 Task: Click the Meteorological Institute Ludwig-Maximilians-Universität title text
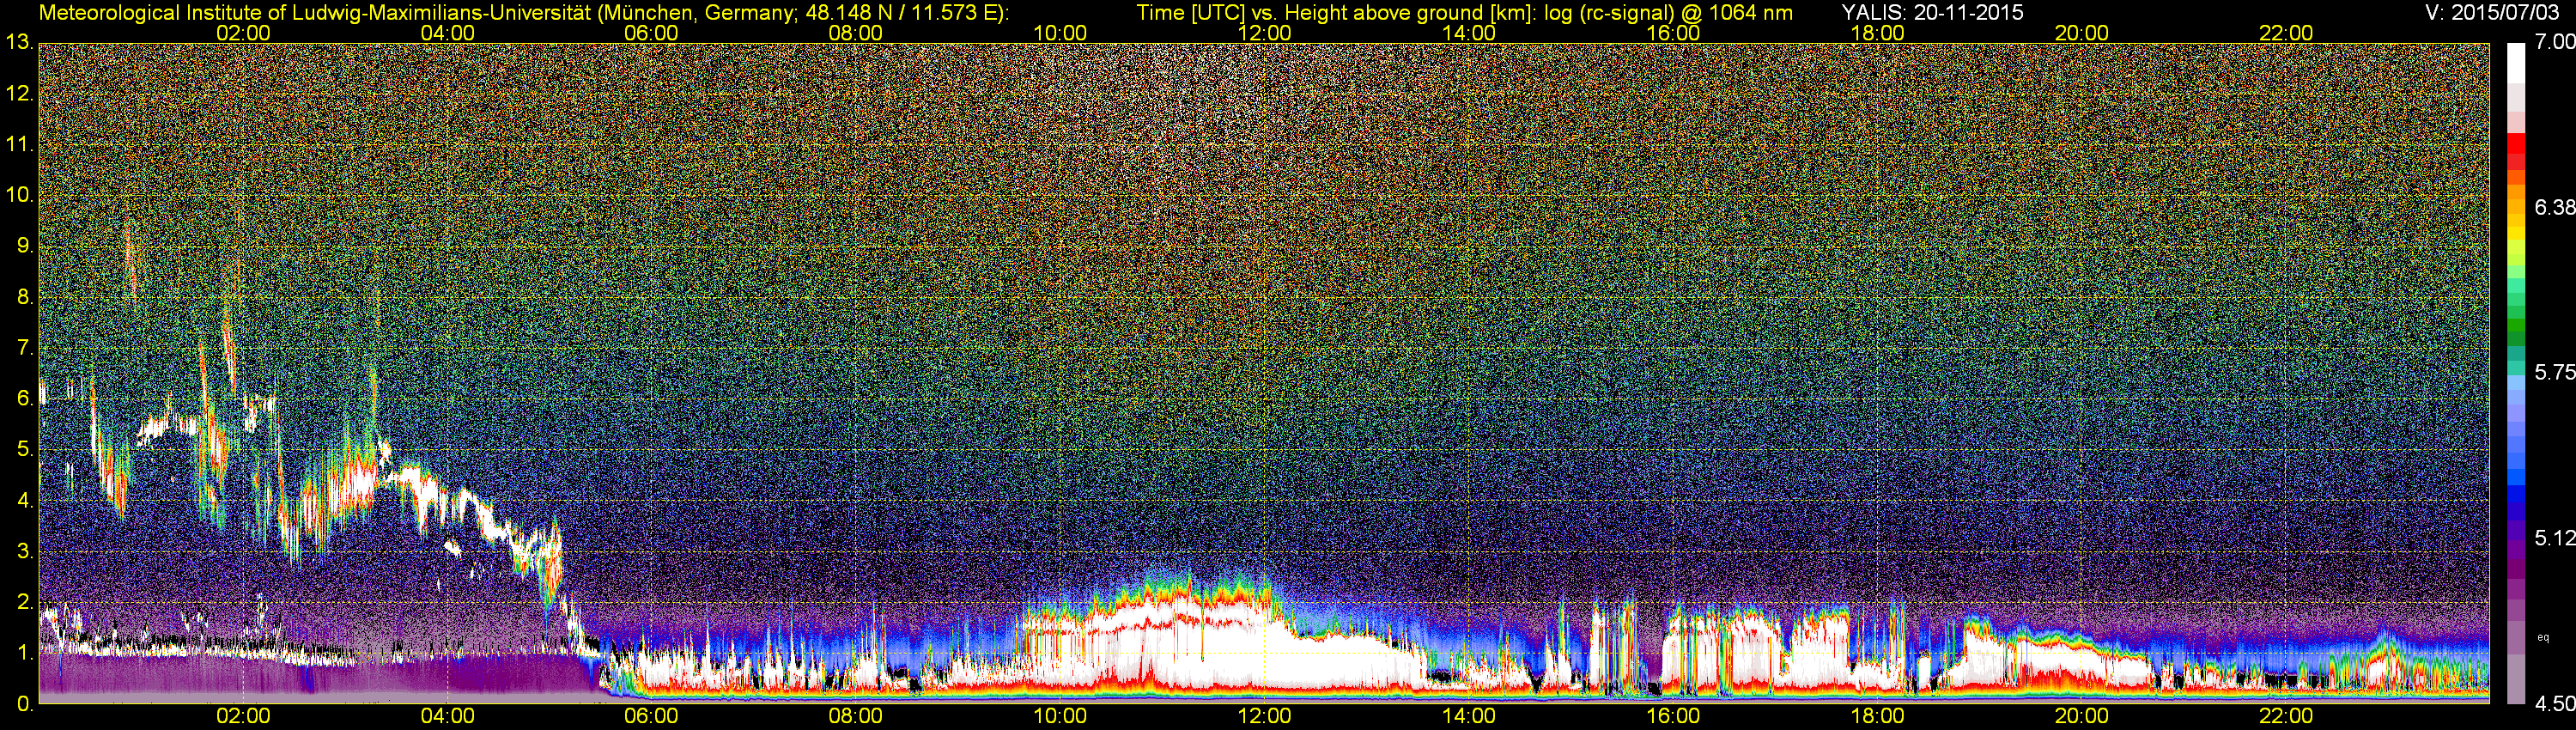[x=523, y=12]
